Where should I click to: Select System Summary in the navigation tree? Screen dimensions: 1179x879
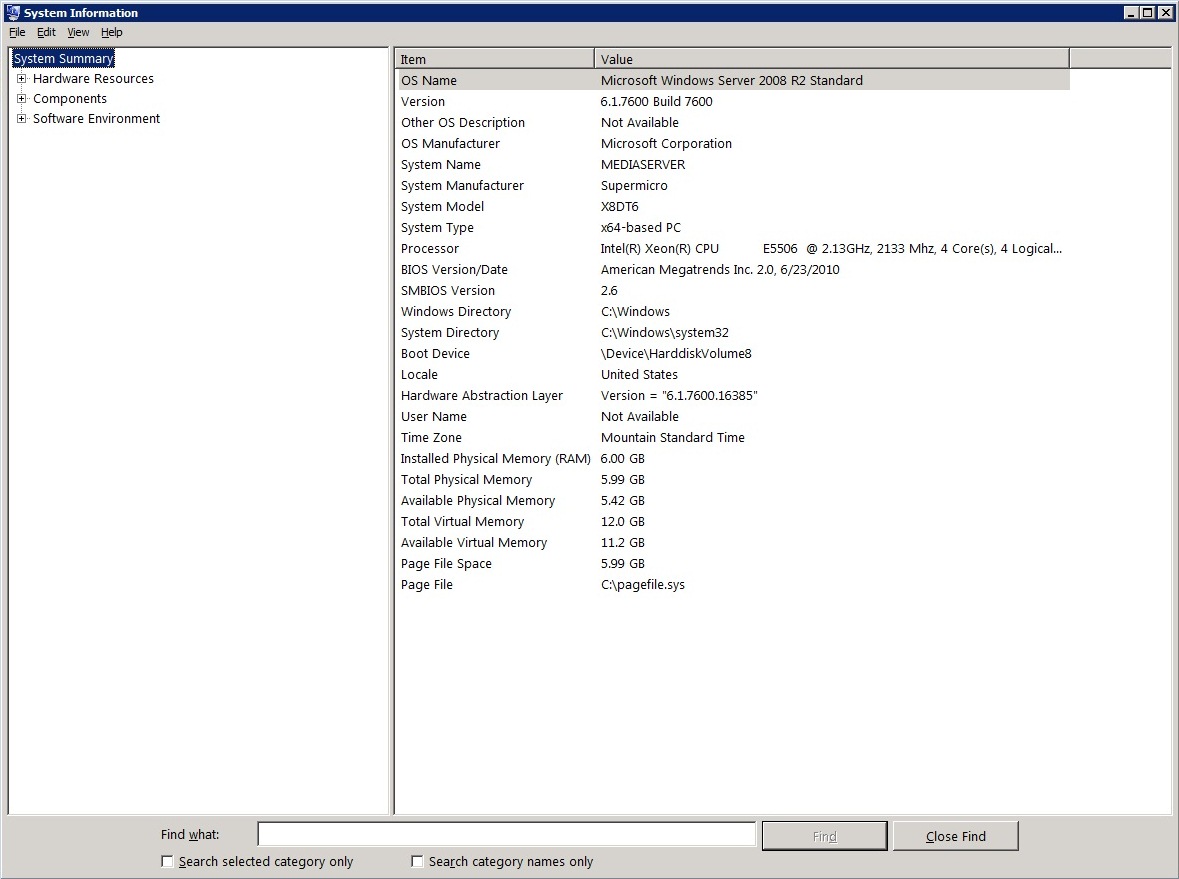[62, 58]
